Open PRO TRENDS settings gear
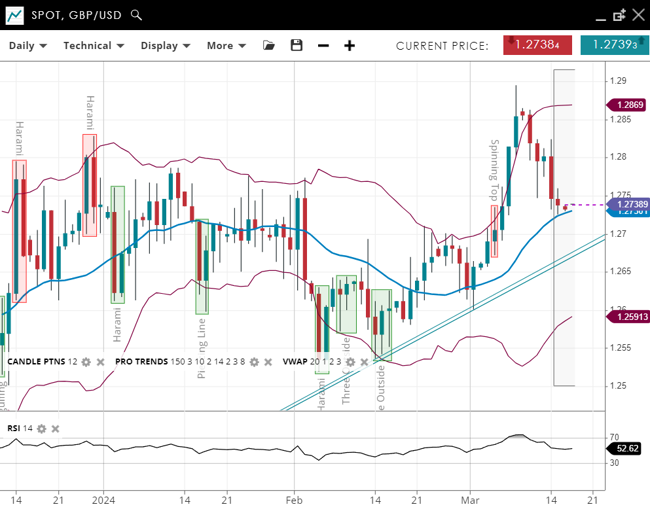This screenshot has width=650, height=511. pos(254,361)
